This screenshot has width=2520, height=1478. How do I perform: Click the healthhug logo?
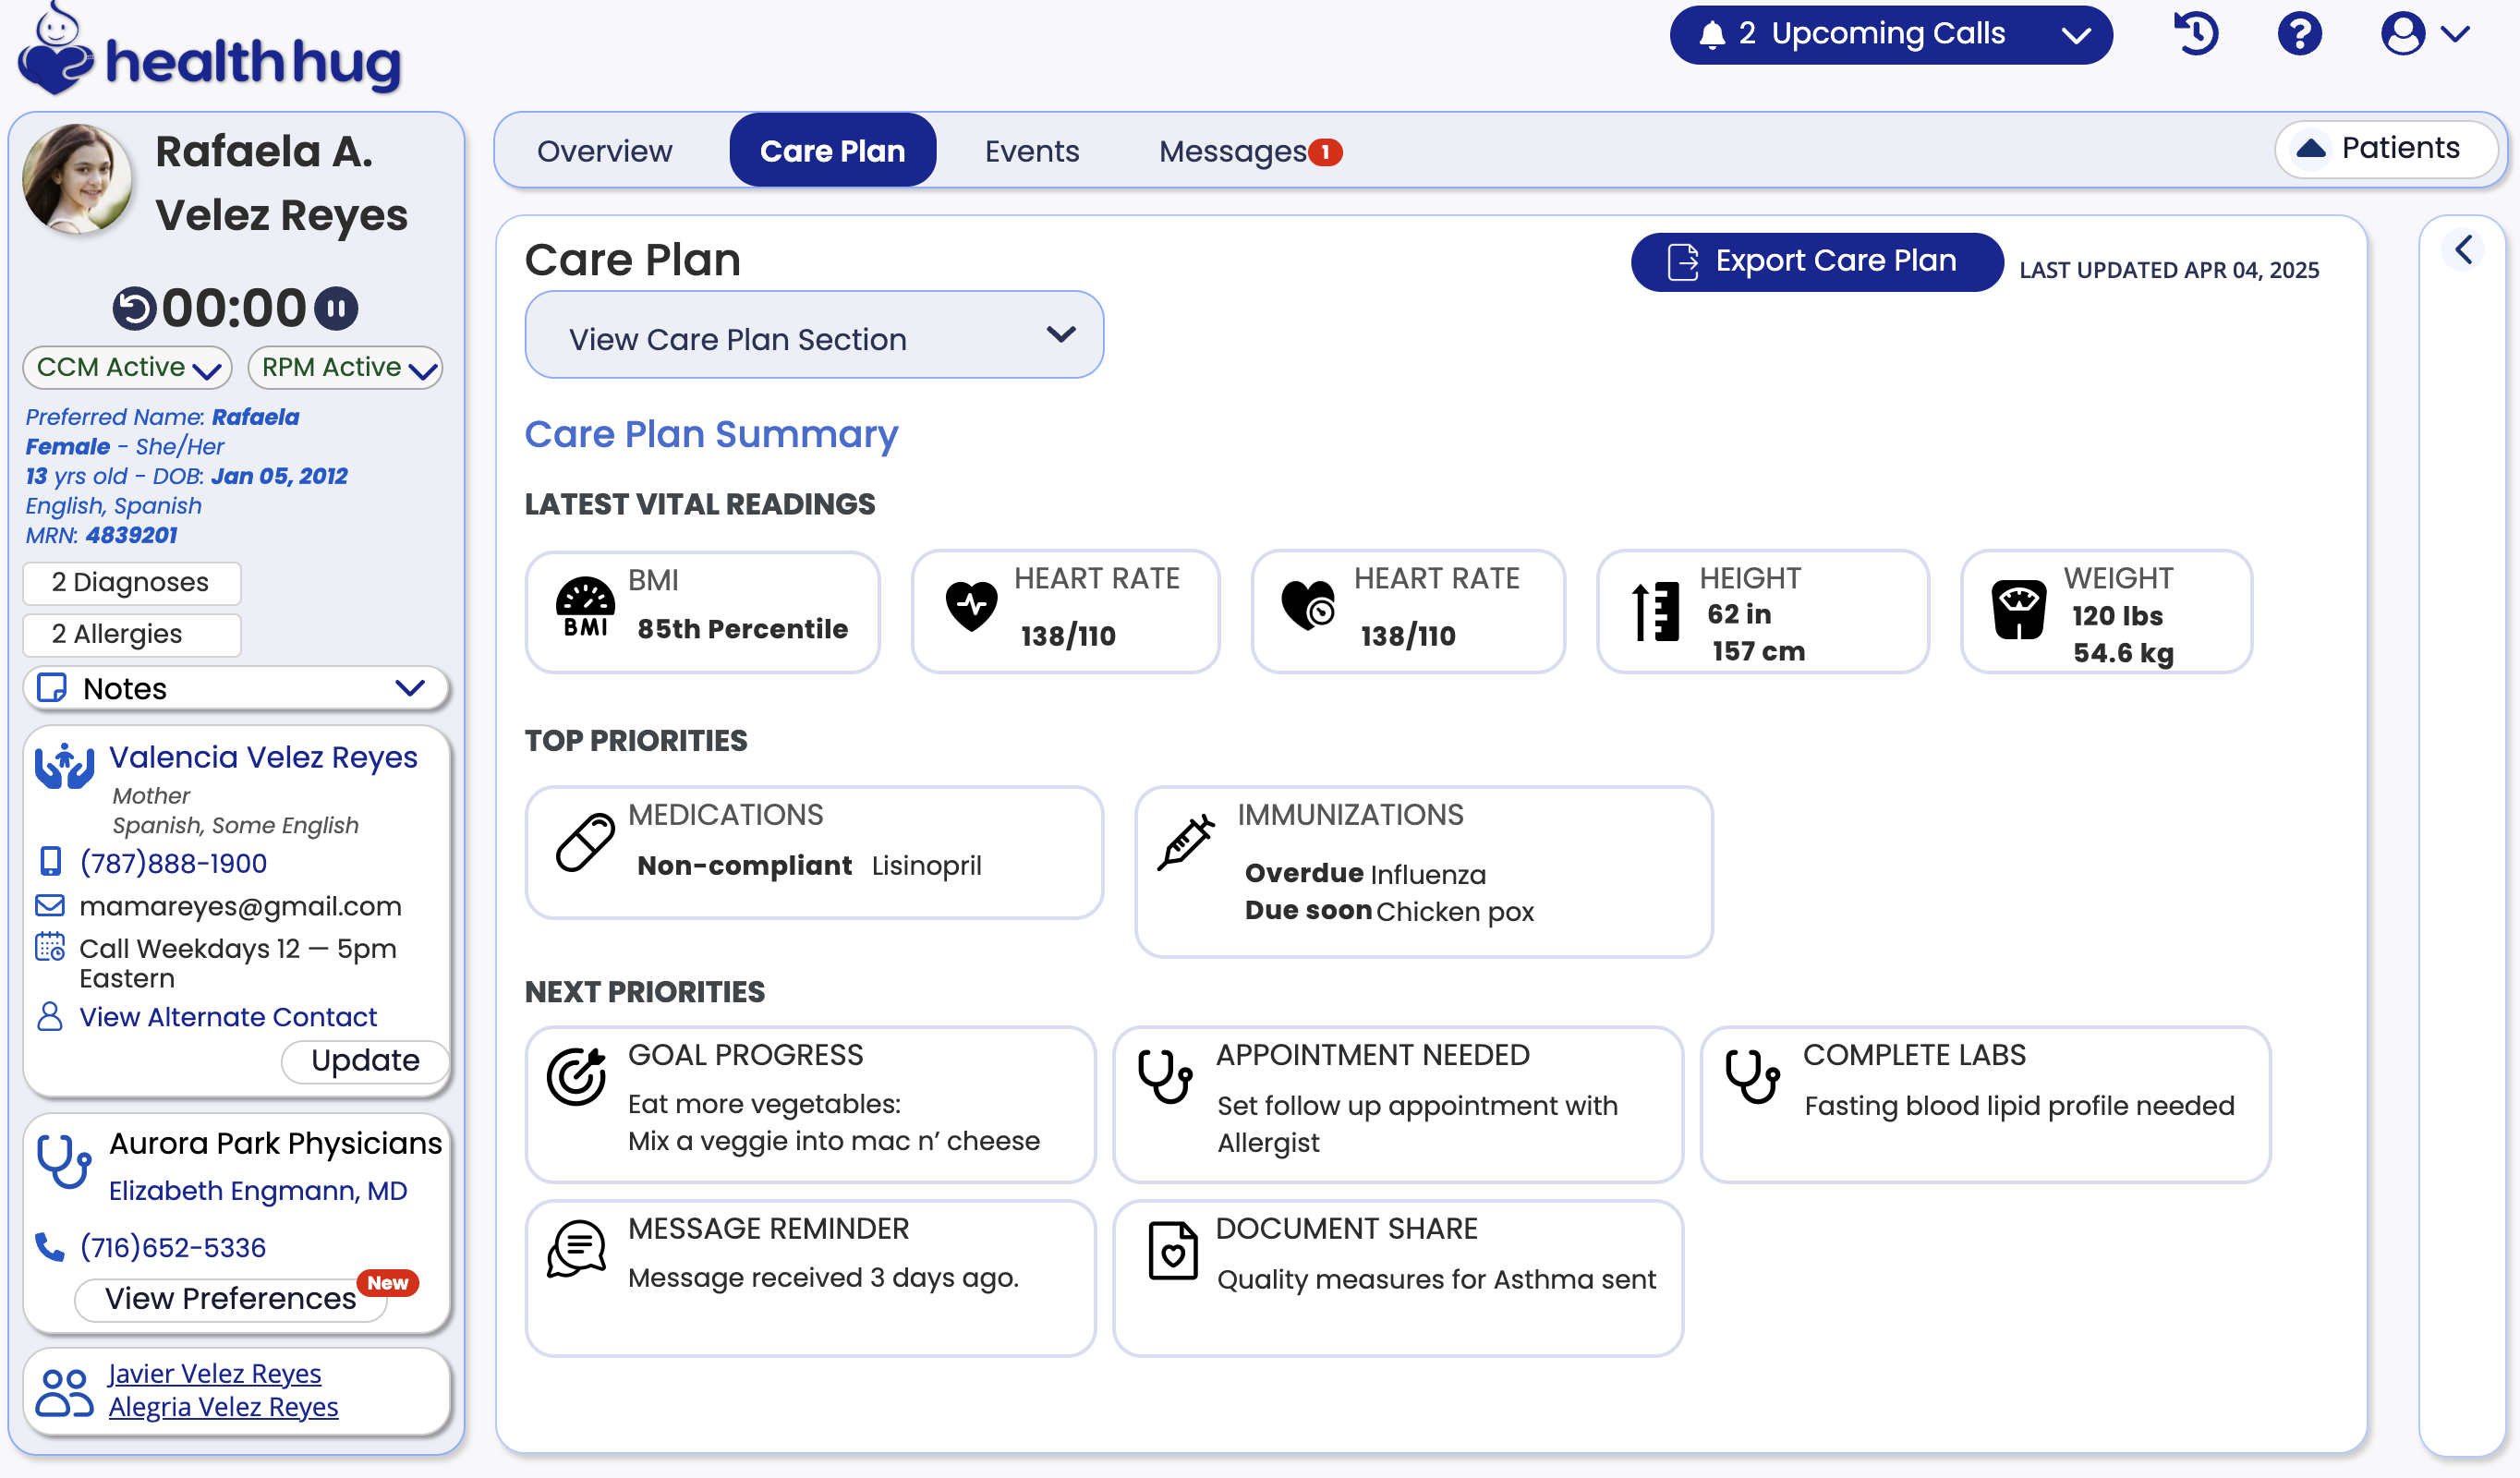pyautogui.click(x=208, y=55)
